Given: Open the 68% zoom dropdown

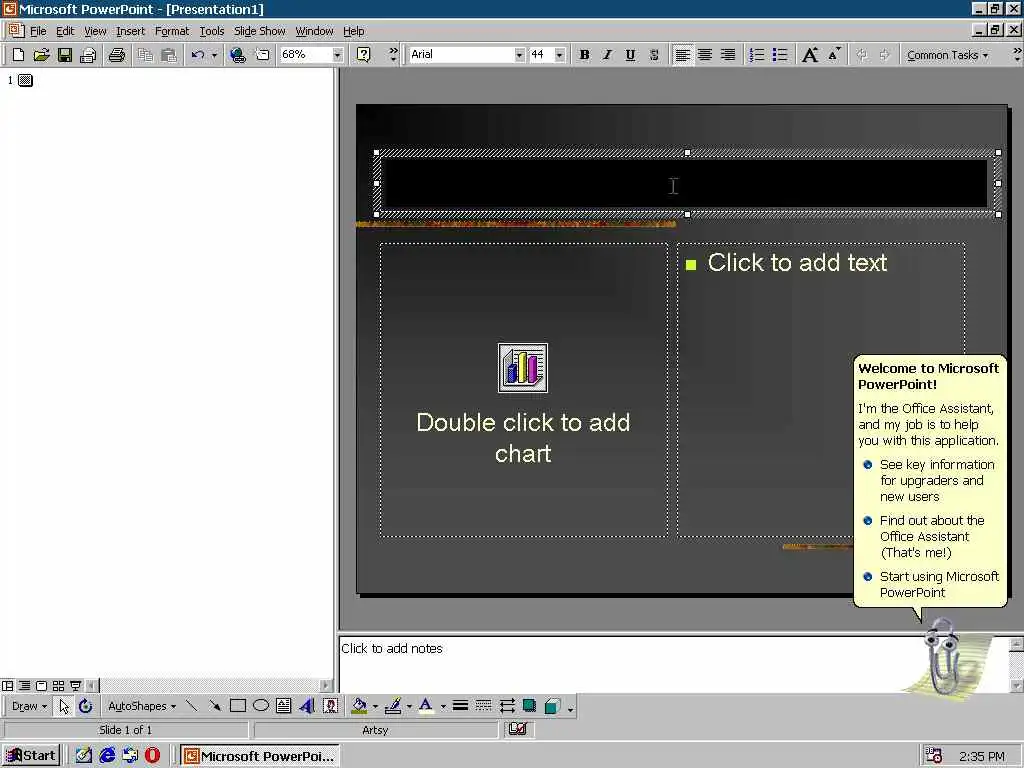Looking at the screenshot, I should [x=337, y=55].
